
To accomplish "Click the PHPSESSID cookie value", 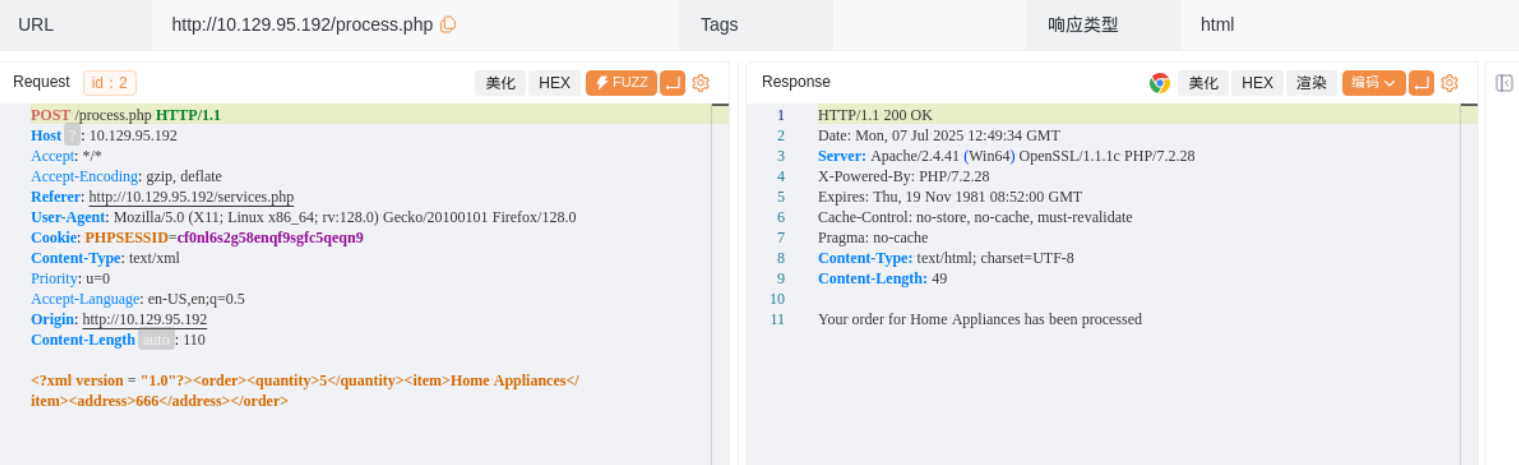I will click(x=270, y=238).
